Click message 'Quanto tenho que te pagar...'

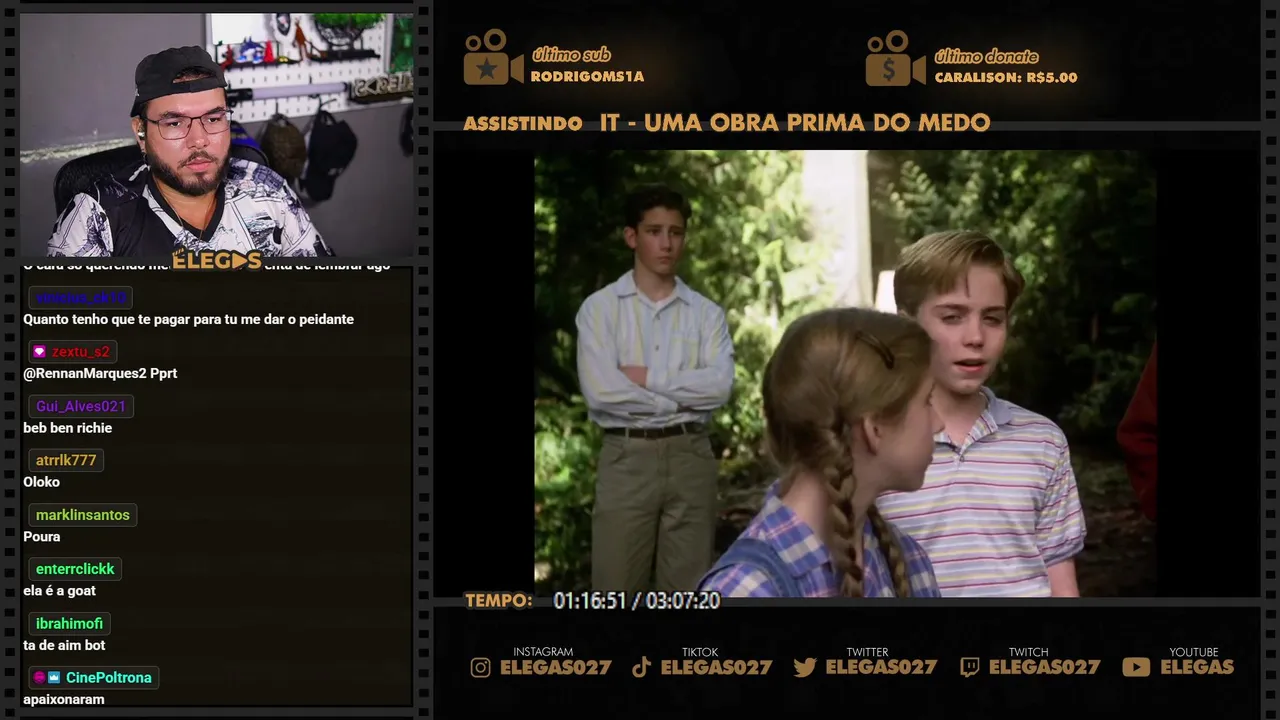coord(189,319)
